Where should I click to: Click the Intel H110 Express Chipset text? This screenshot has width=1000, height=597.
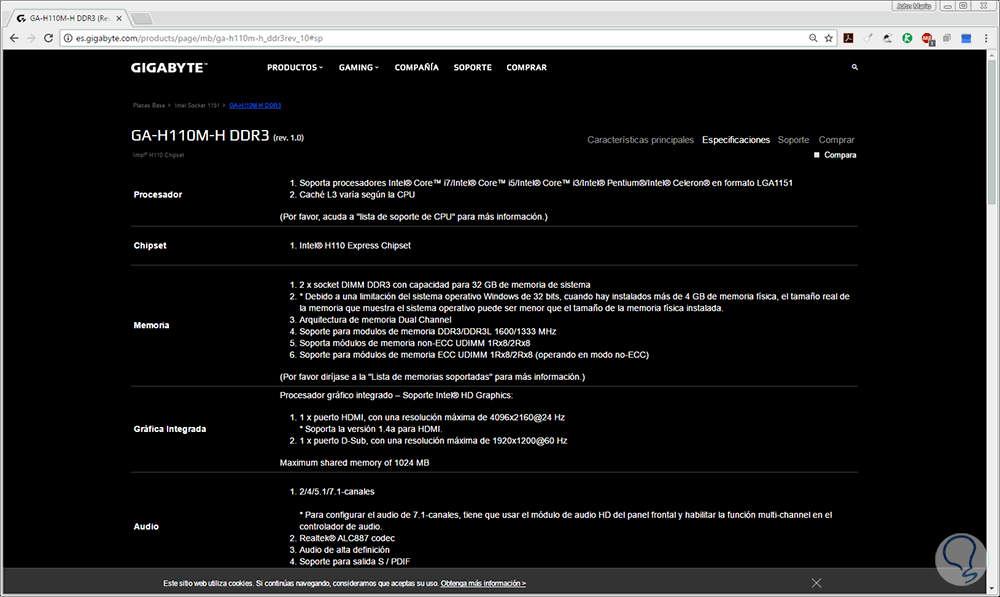pos(355,246)
